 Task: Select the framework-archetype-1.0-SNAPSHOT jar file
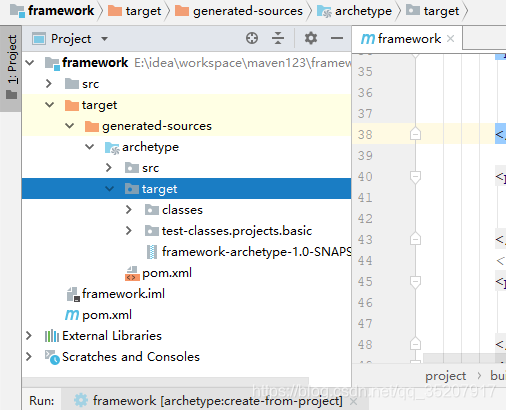tap(249, 252)
